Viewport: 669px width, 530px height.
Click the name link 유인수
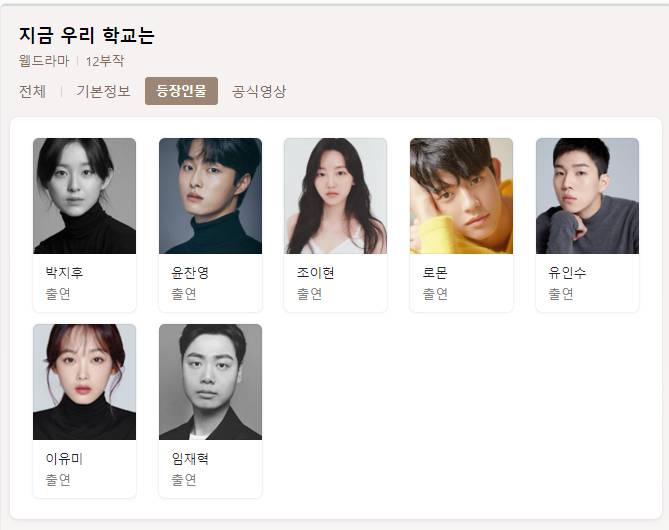click(567, 272)
